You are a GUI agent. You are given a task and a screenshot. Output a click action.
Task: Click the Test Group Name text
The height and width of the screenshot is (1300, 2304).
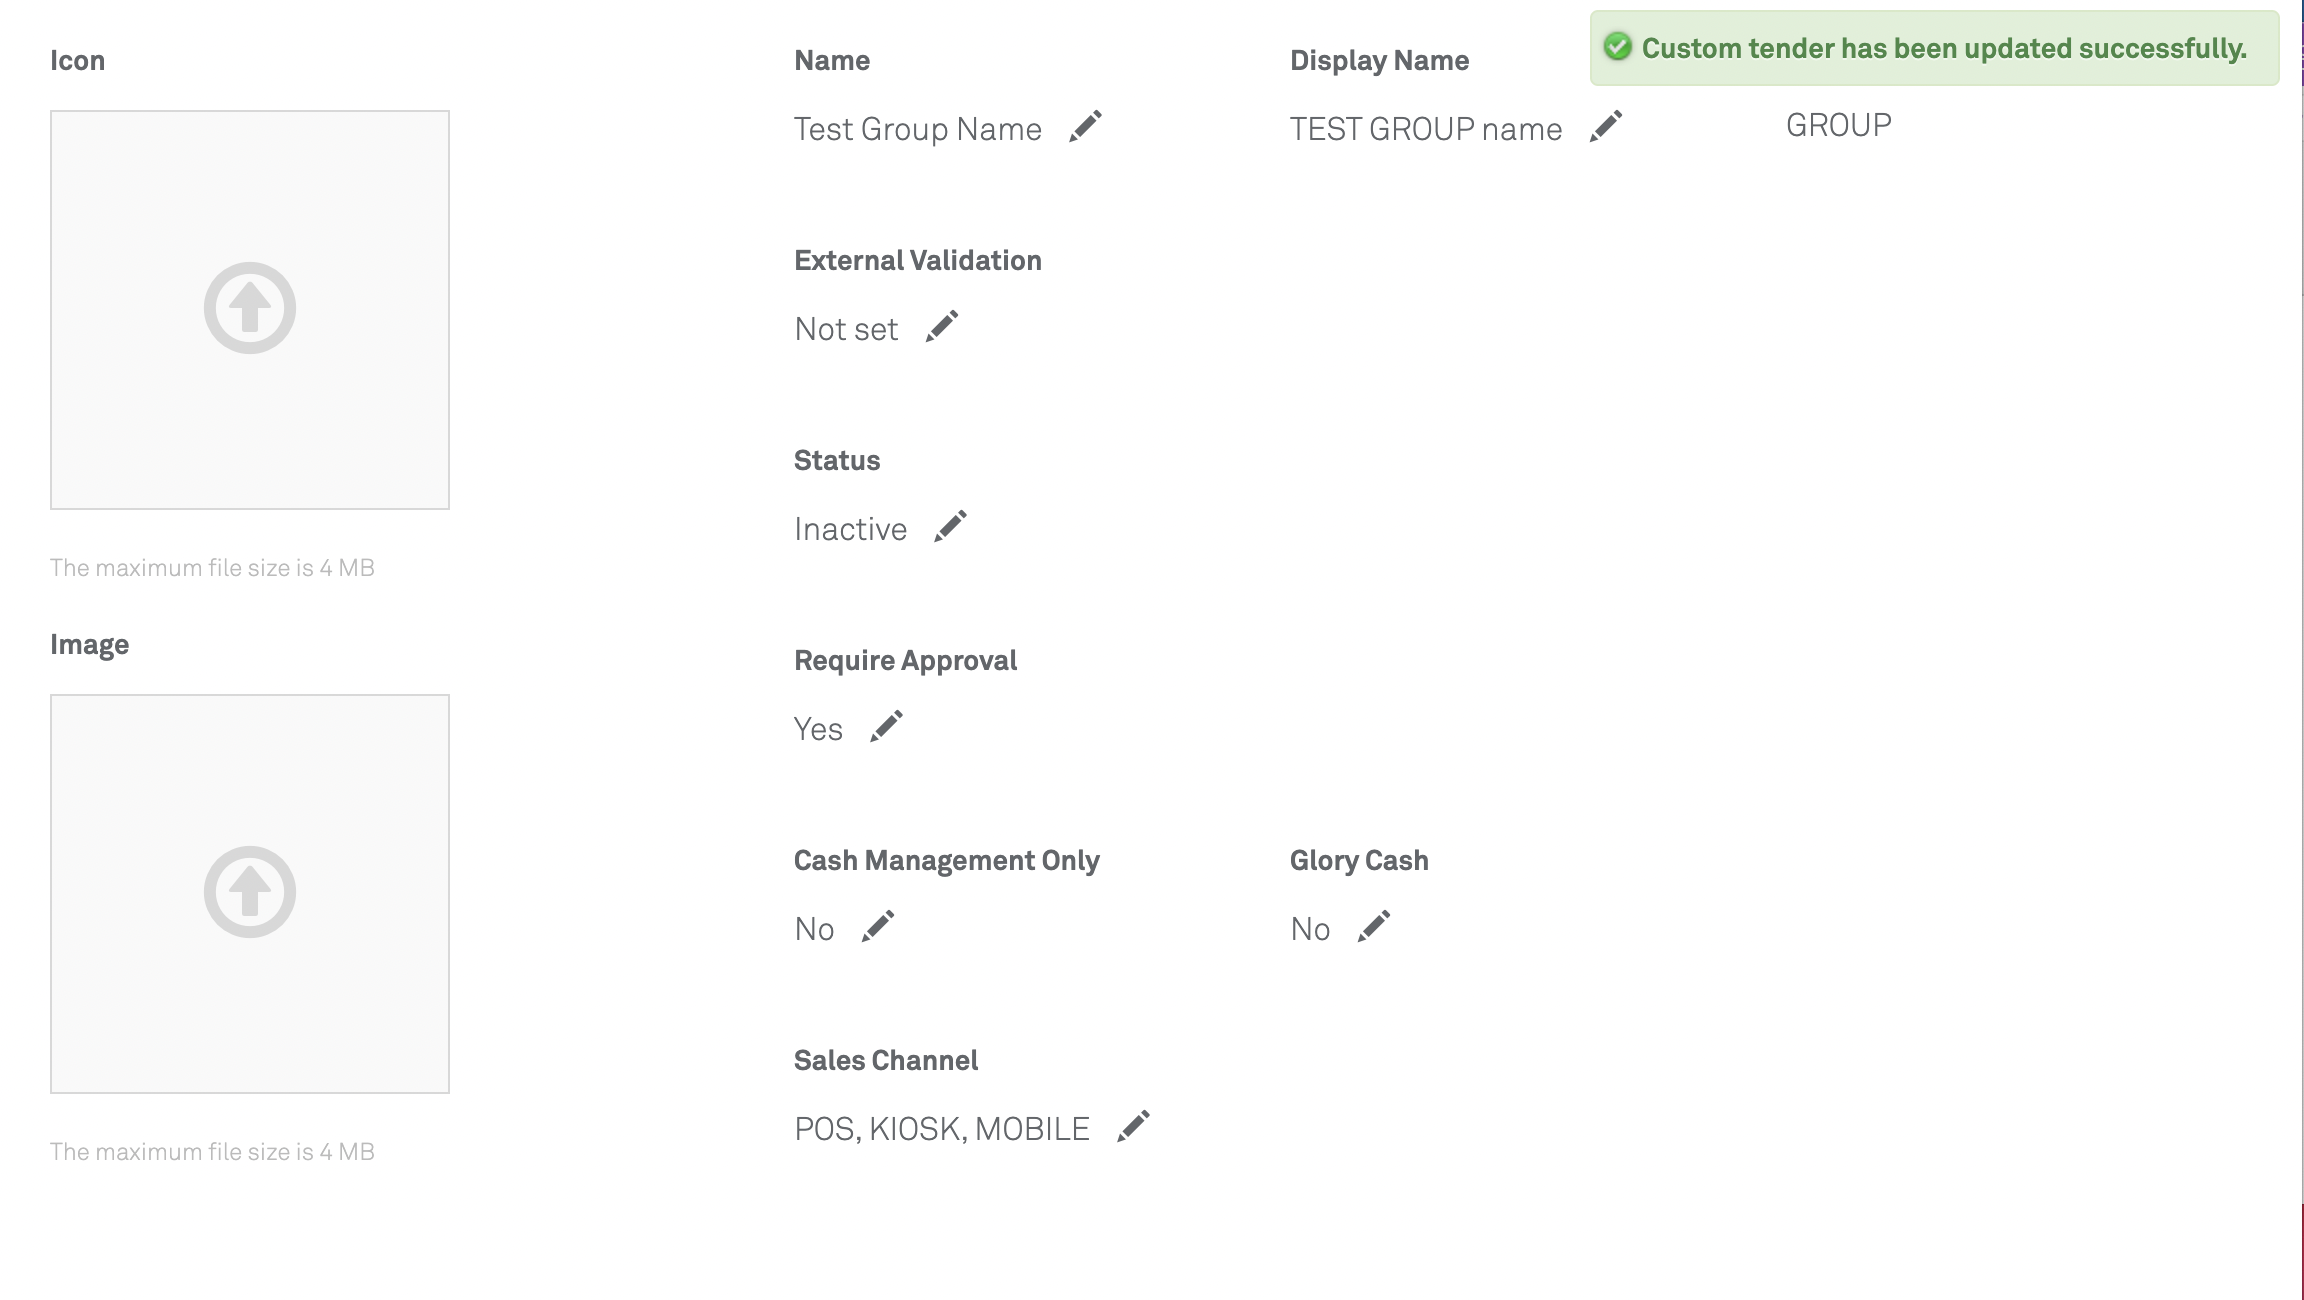tap(917, 130)
